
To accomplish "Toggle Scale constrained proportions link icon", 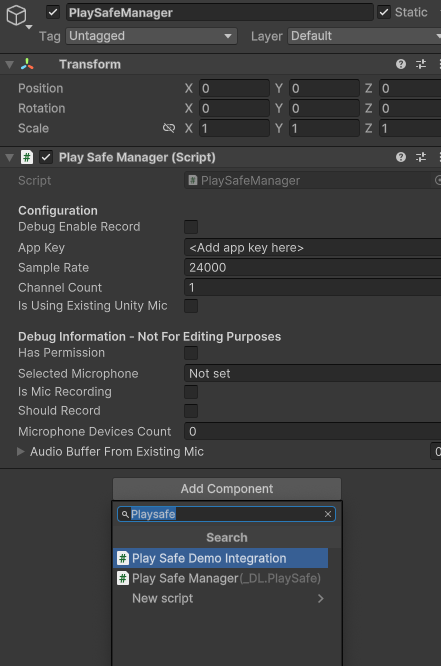I will pos(169,128).
